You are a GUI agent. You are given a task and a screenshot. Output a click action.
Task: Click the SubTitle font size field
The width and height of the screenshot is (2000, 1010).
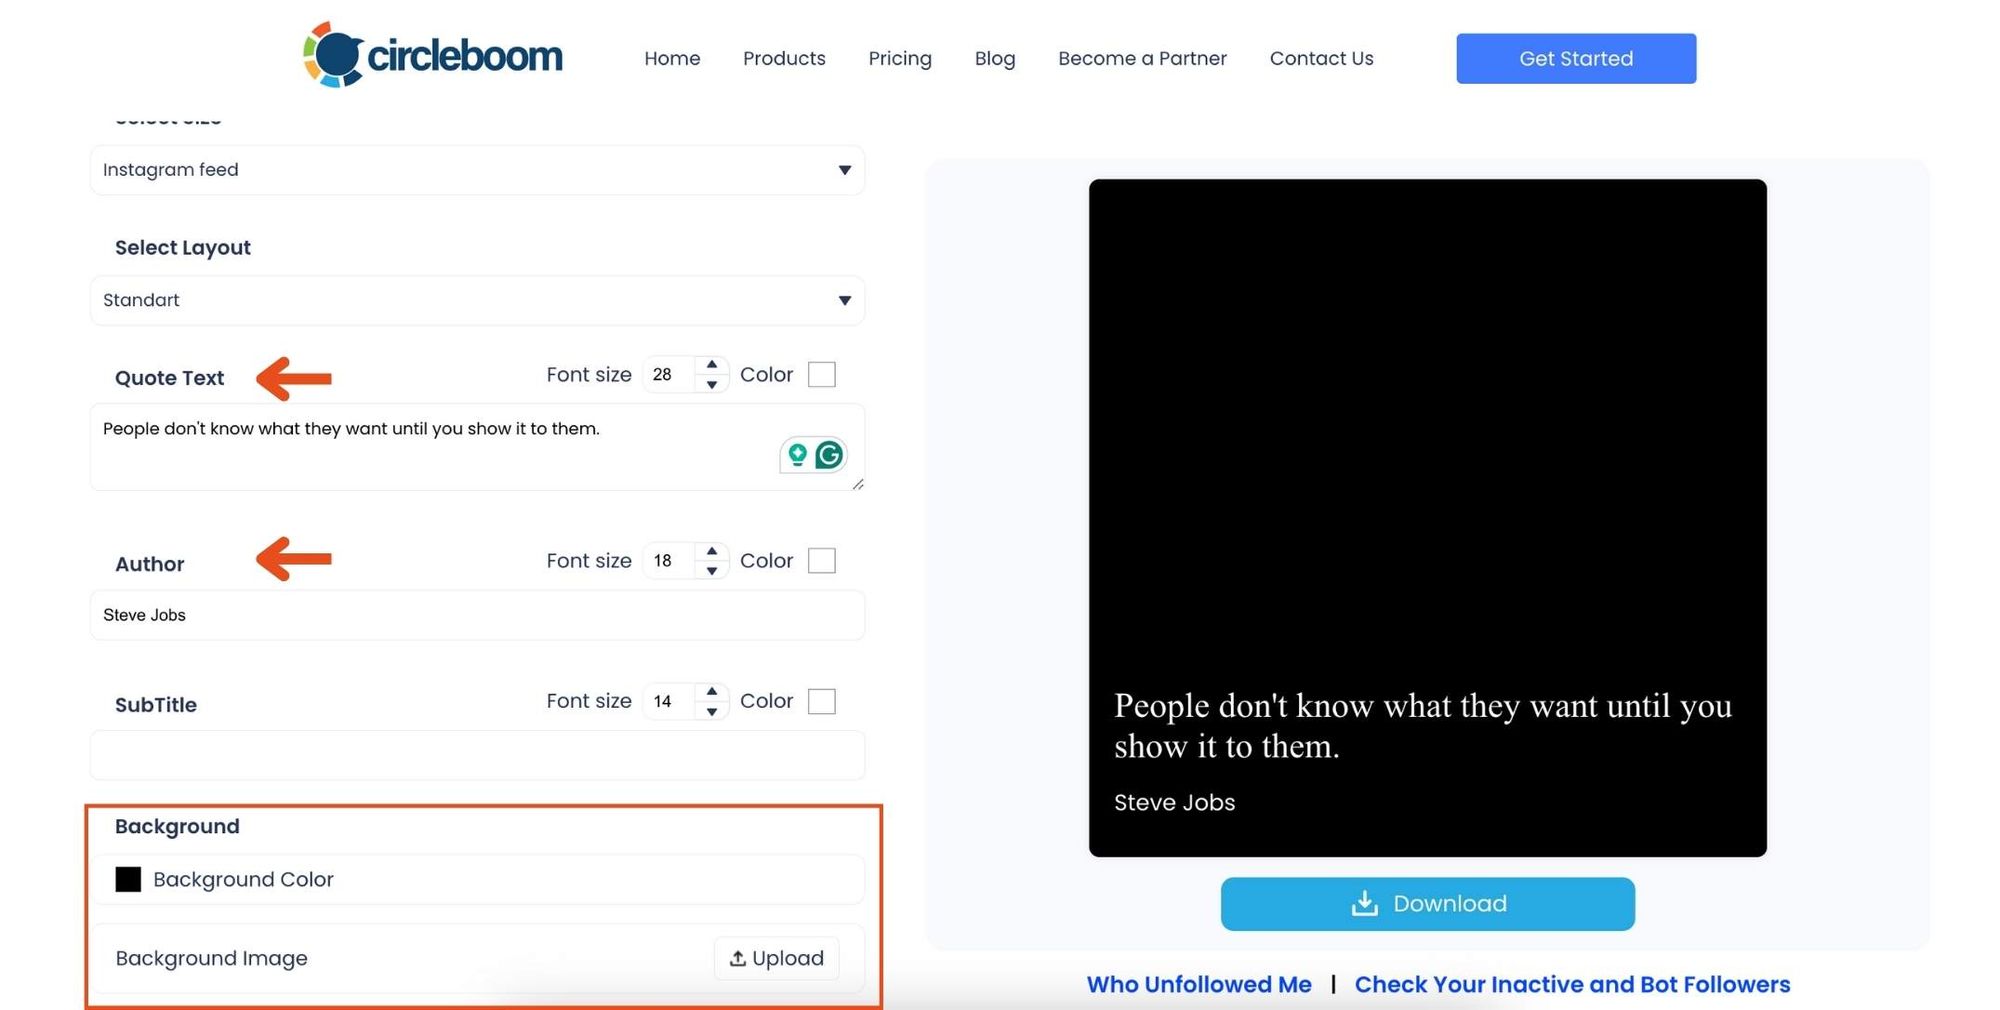671,701
